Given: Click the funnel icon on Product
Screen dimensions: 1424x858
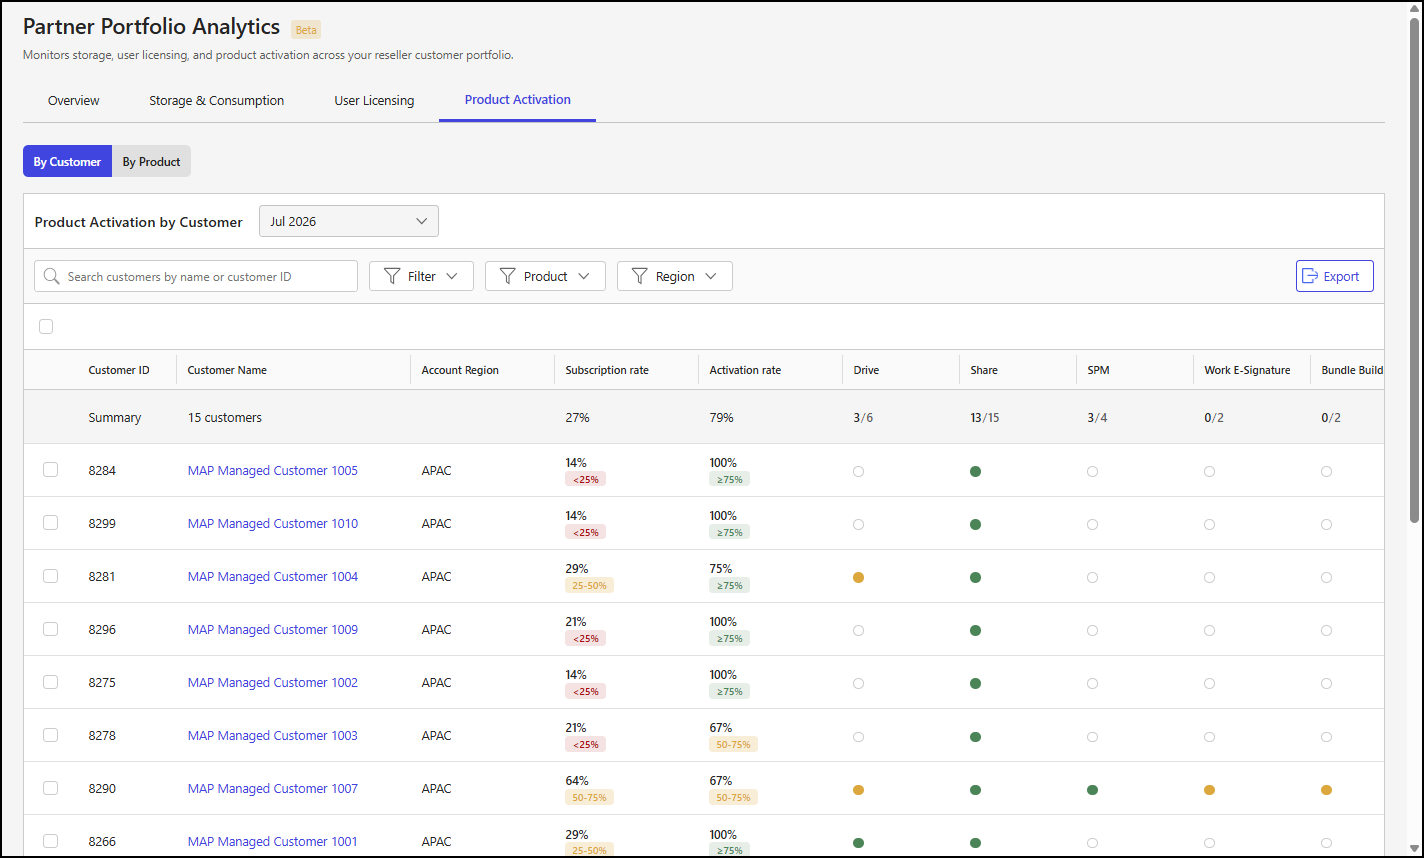Looking at the screenshot, I should click(507, 276).
